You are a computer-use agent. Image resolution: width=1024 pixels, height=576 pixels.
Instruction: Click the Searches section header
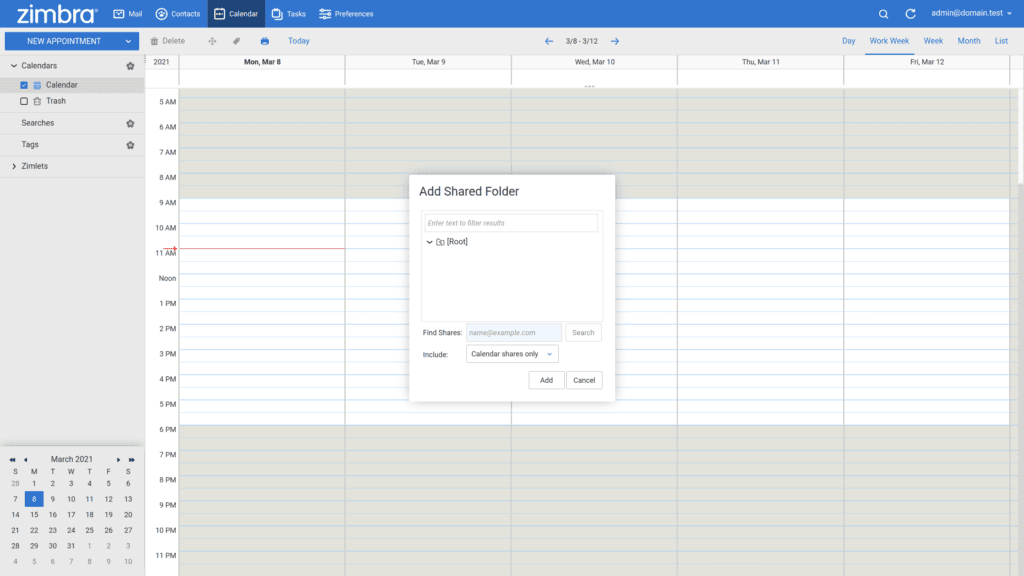(37, 123)
